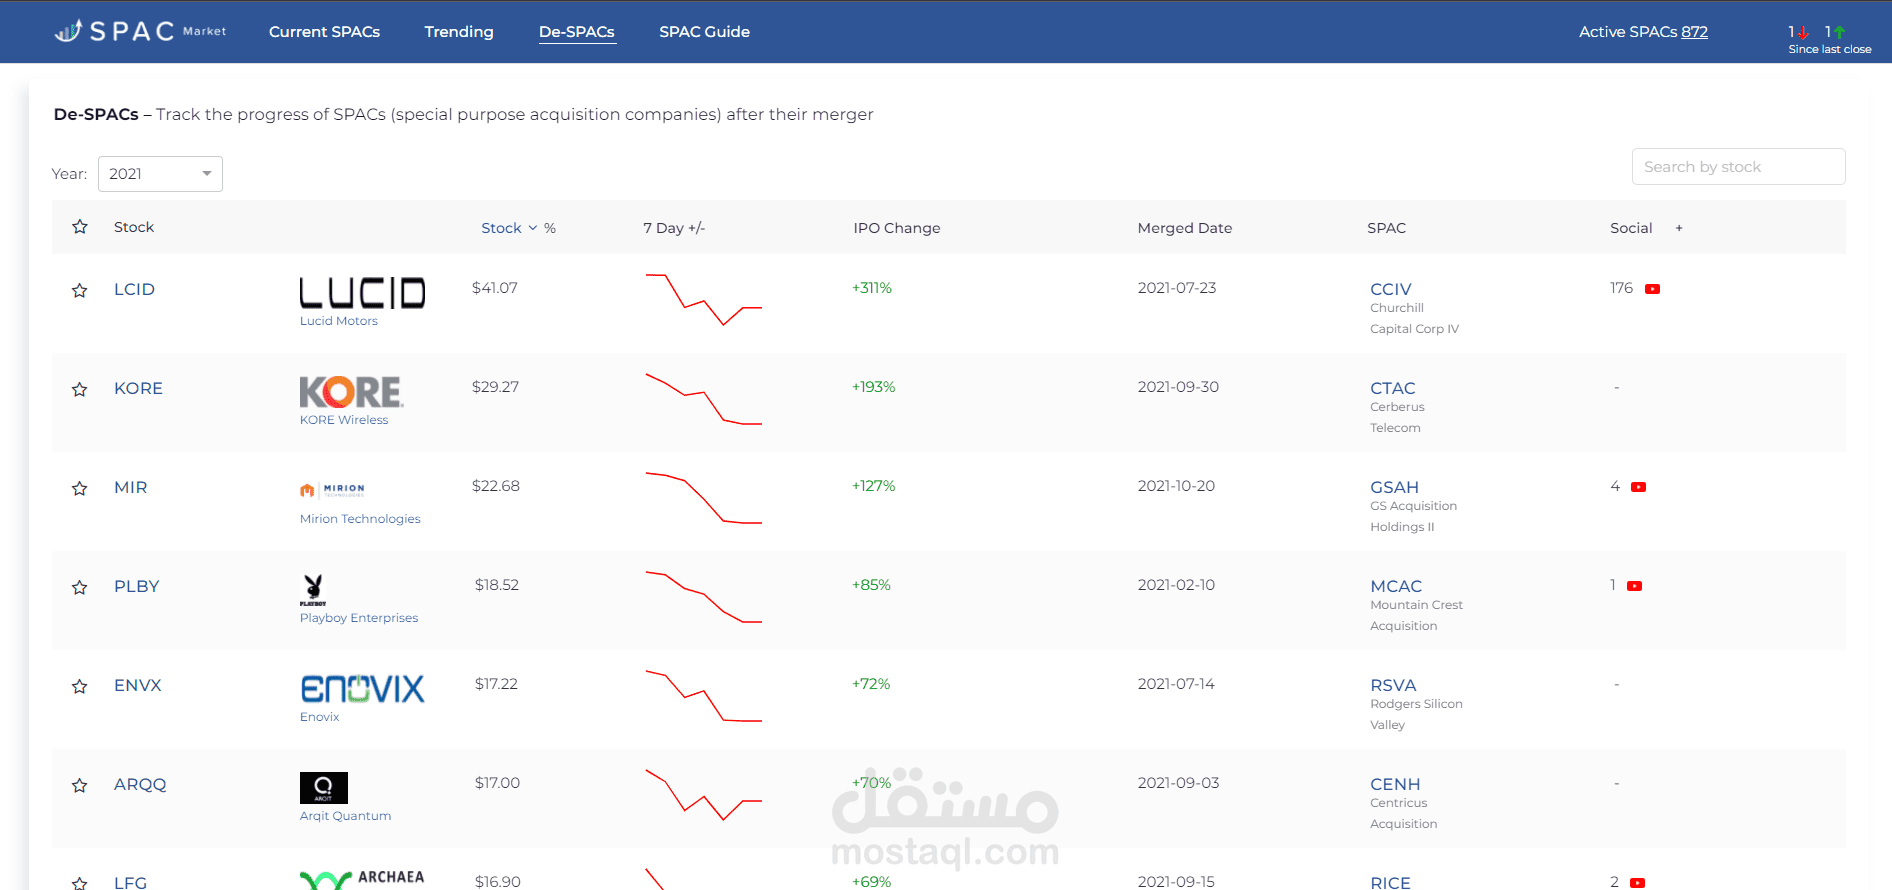1892x890 pixels.
Task: Click the SPAC Market logo
Action: click(x=140, y=31)
